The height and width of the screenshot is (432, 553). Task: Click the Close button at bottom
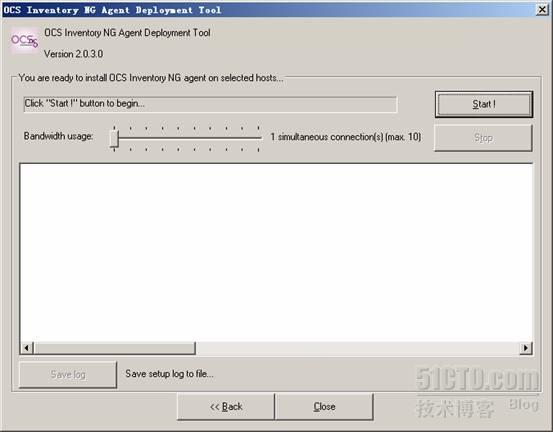click(324, 407)
